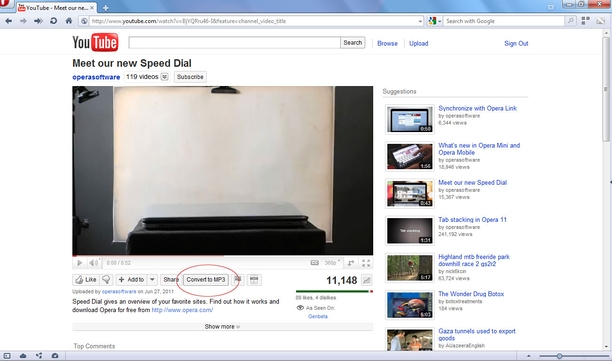Mute the video using the speaker icon
The height and width of the screenshot is (361, 612).
click(94, 263)
